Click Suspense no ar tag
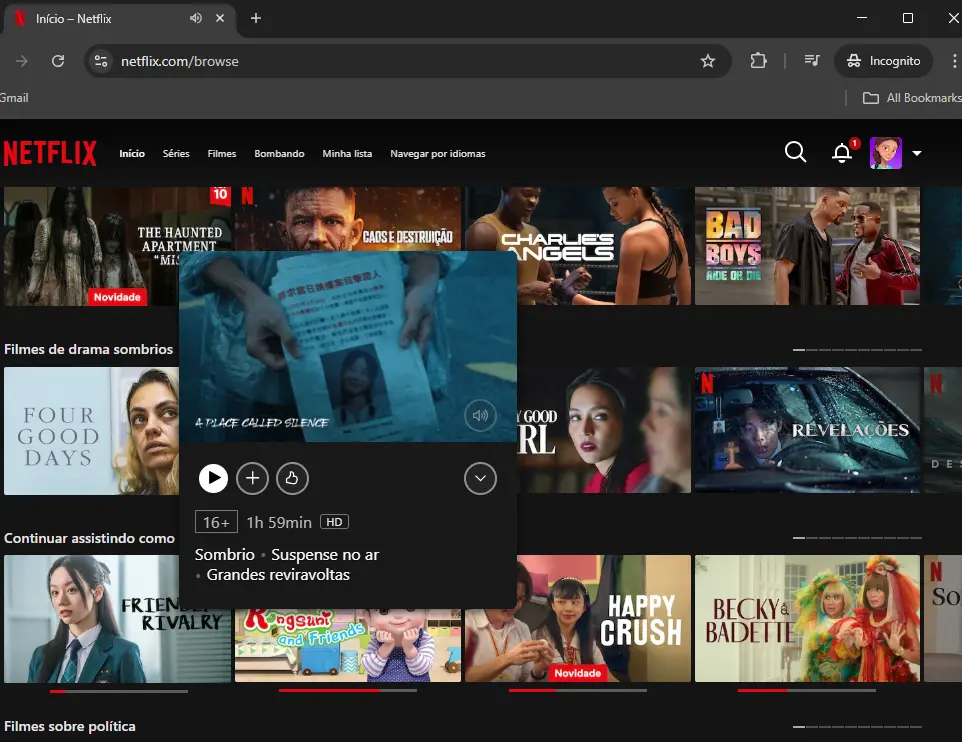This screenshot has height=742, width=962. pyautogui.click(x=325, y=555)
